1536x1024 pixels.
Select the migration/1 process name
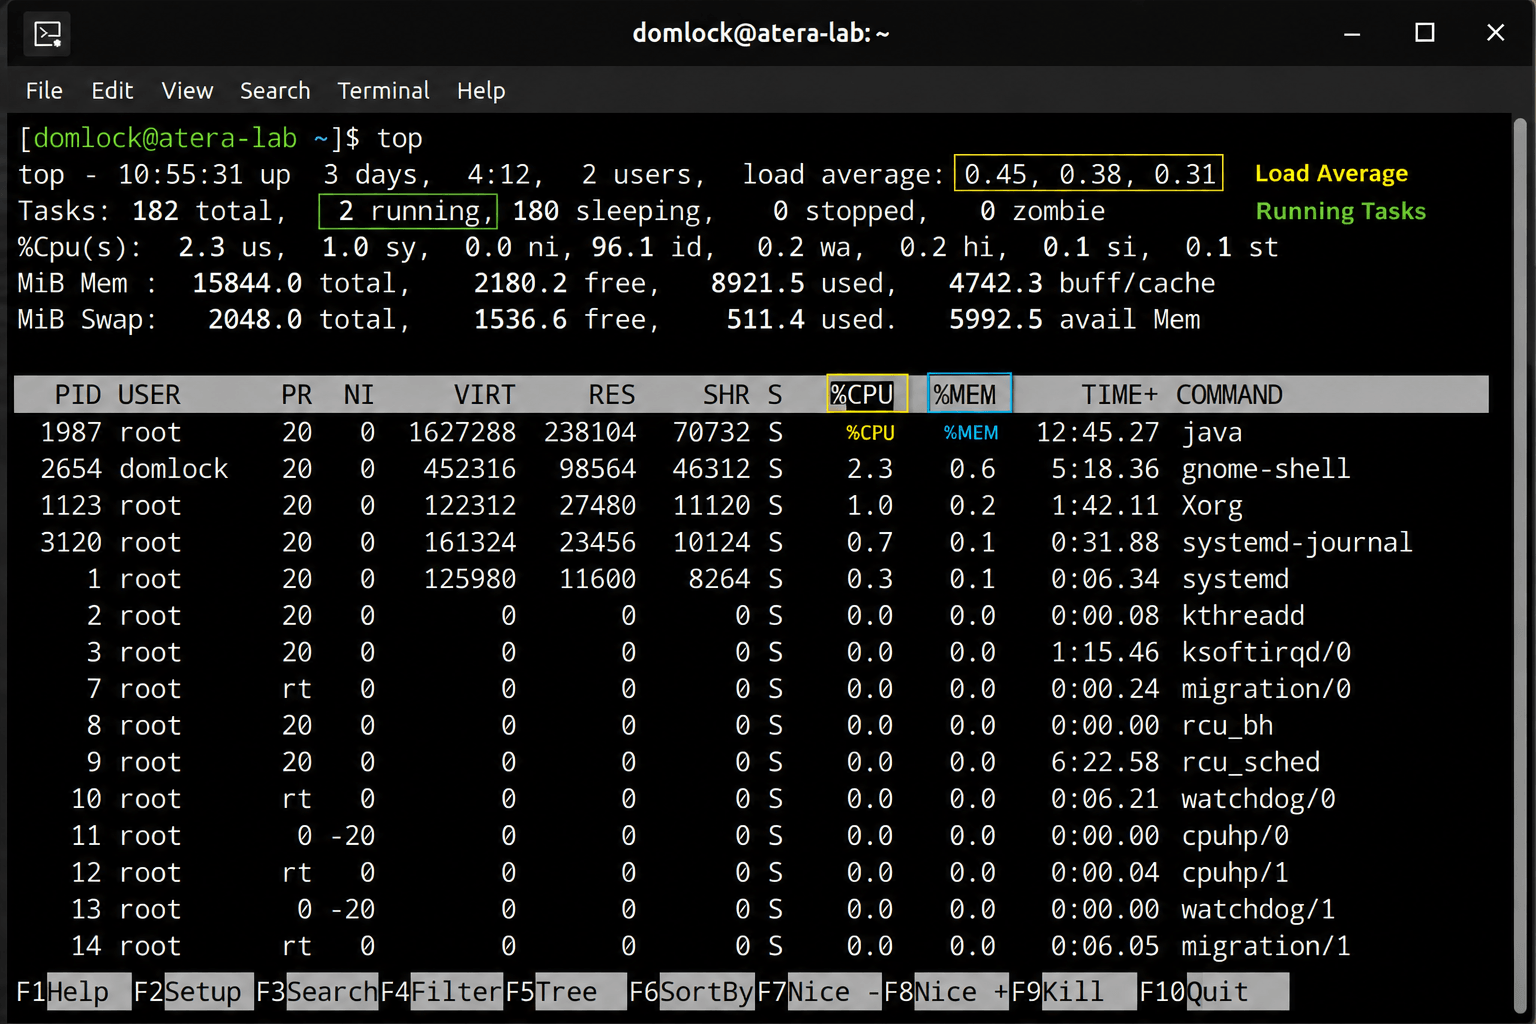point(1266,946)
